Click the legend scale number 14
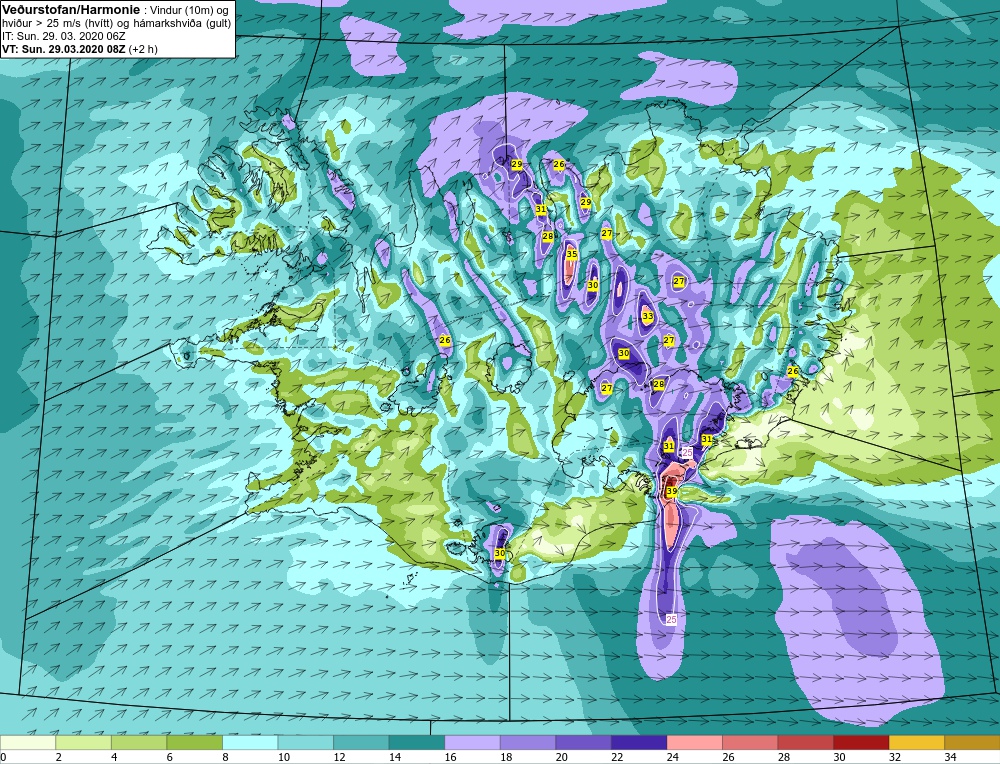Viewport: 1000px width, 764px height. pos(395,757)
